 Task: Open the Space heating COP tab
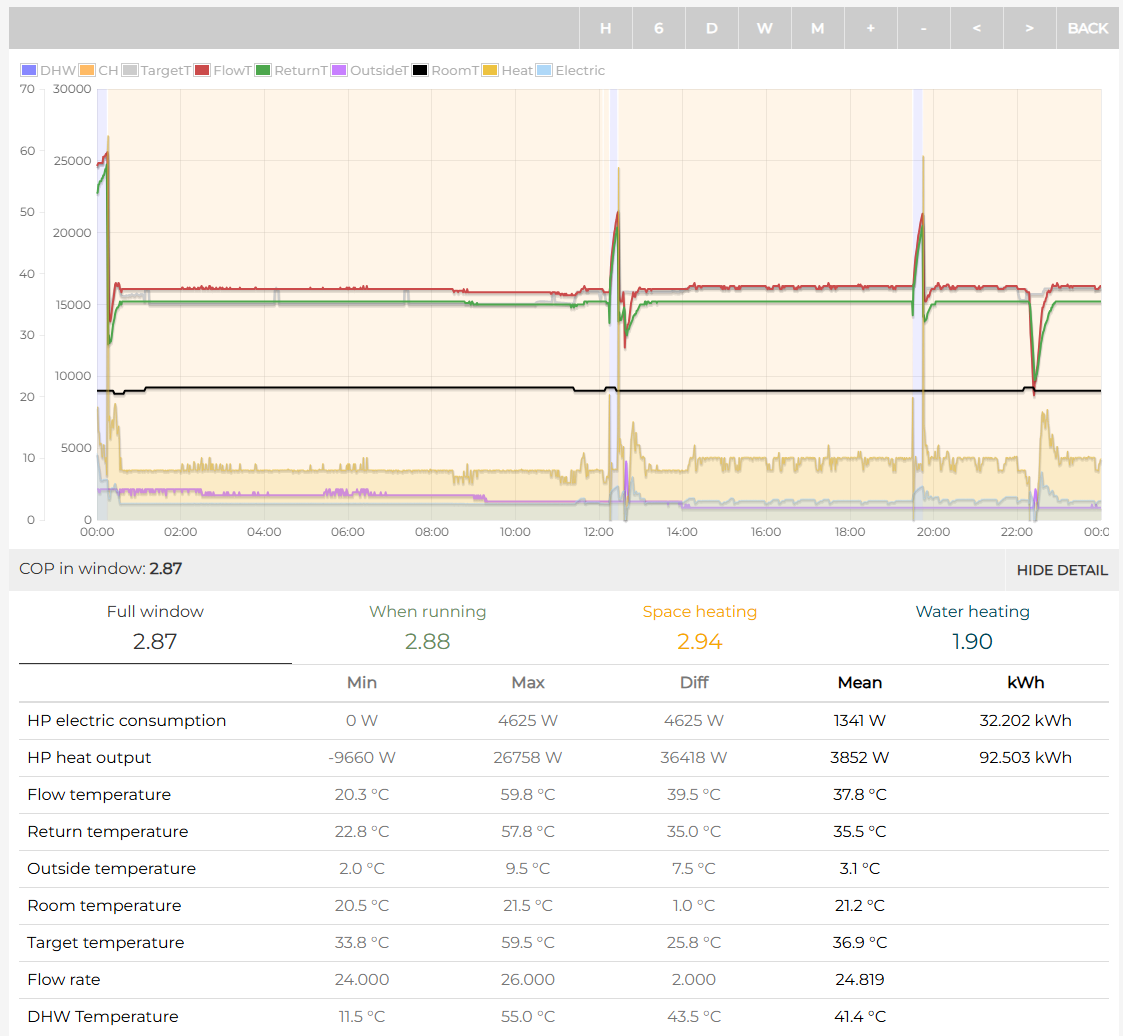(x=699, y=627)
